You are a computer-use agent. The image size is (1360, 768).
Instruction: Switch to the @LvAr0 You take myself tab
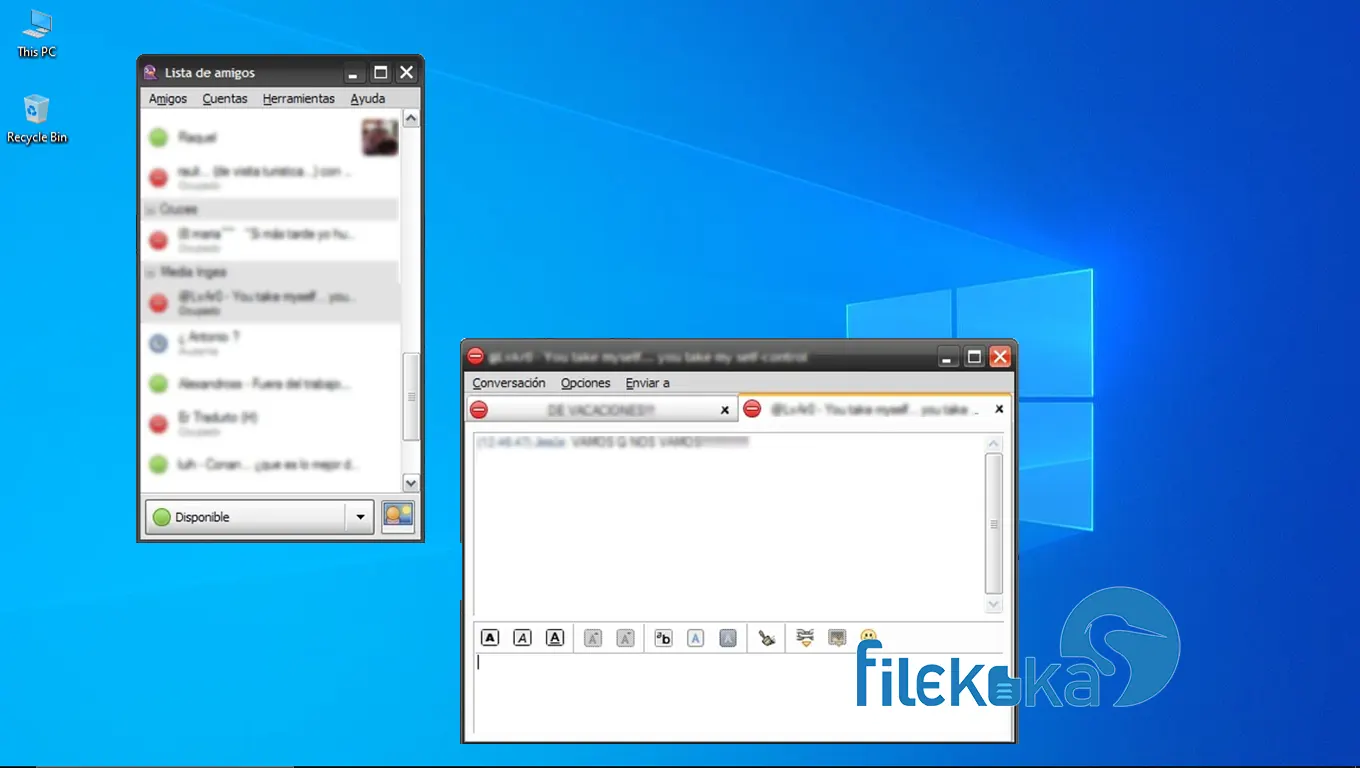[875, 409]
